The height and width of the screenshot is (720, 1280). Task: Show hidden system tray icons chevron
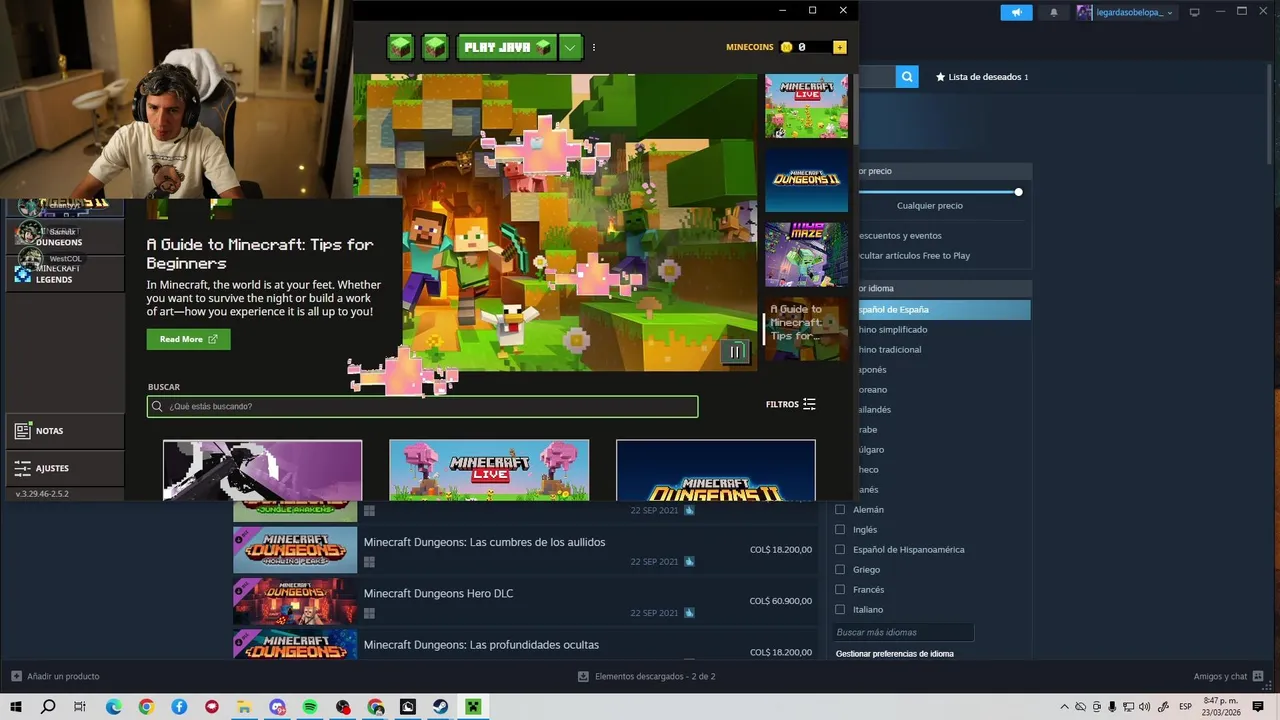point(1064,707)
